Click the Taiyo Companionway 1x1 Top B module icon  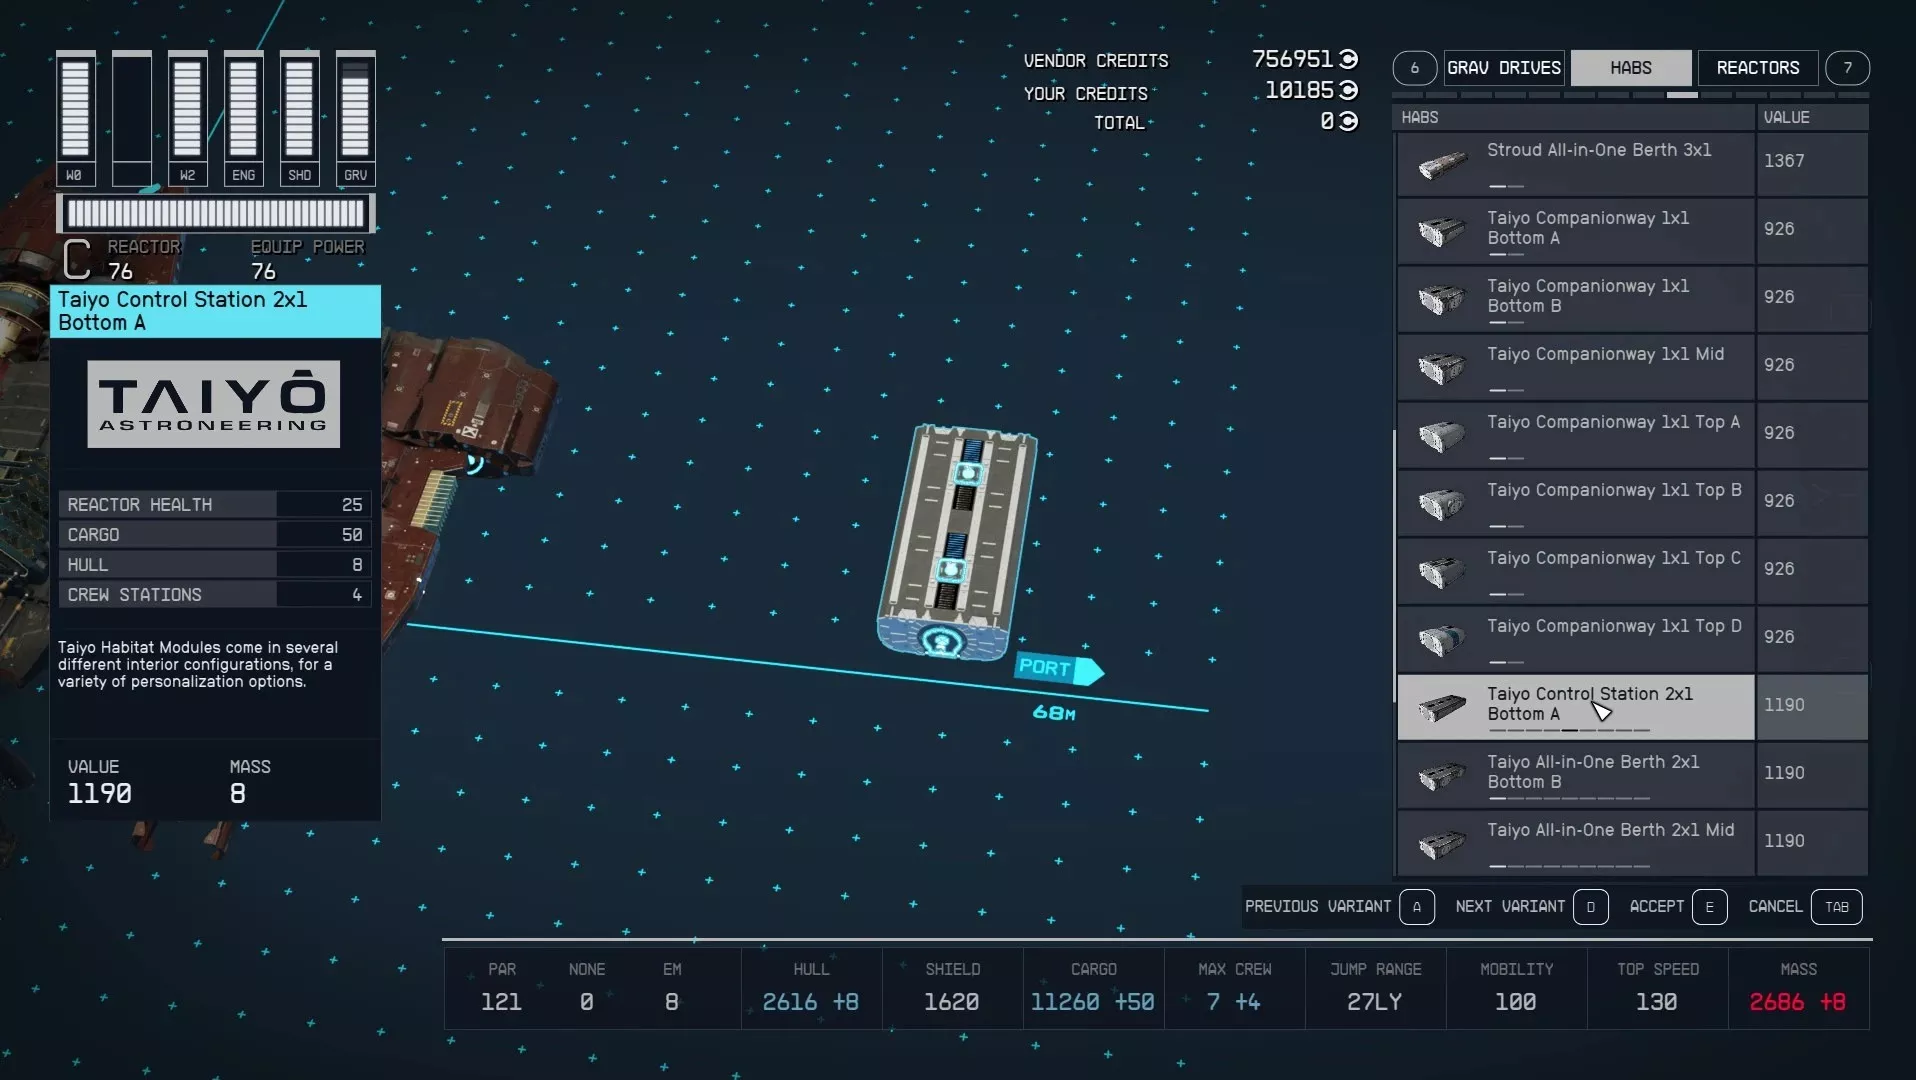(1442, 504)
